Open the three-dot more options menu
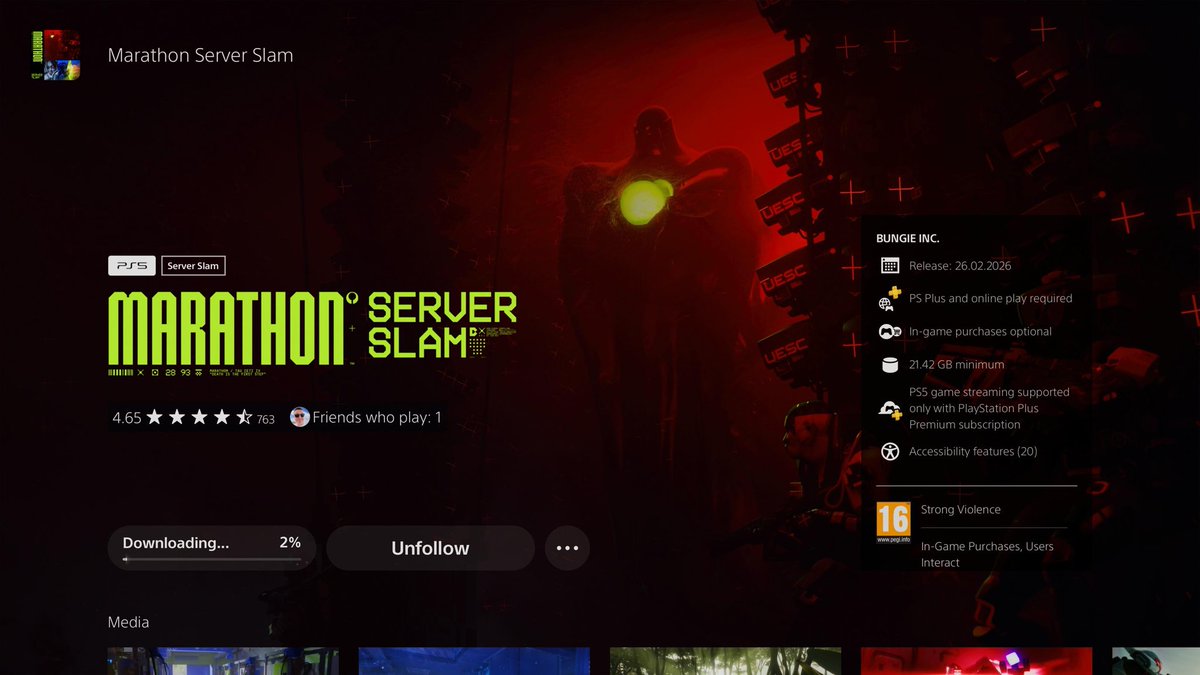Image resolution: width=1200 pixels, height=675 pixels. (567, 548)
